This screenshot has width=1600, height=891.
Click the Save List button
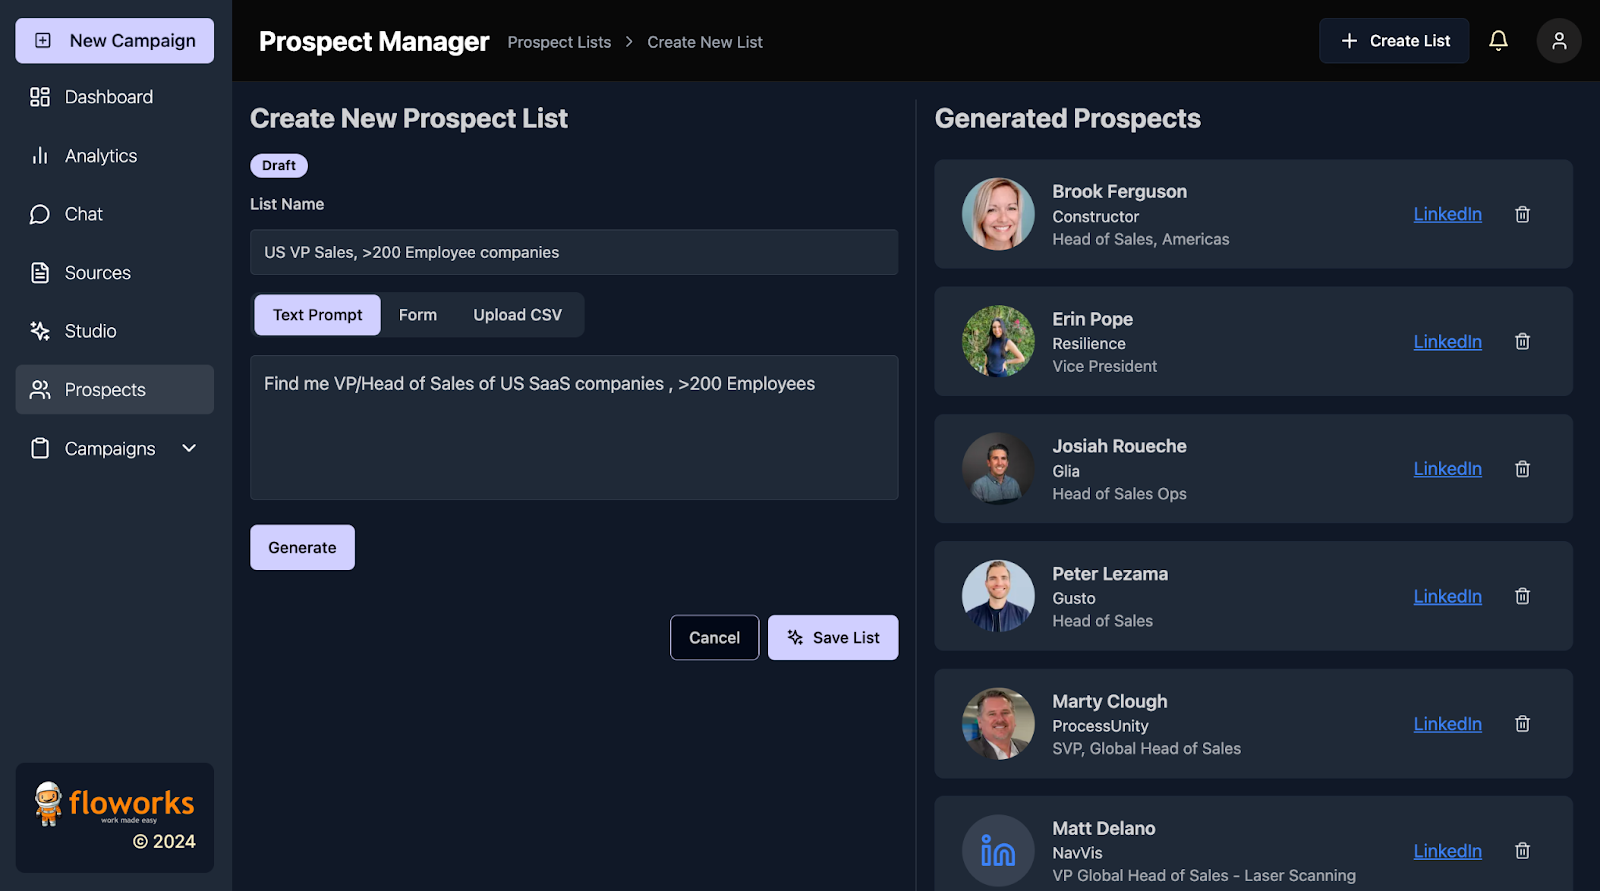point(832,638)
